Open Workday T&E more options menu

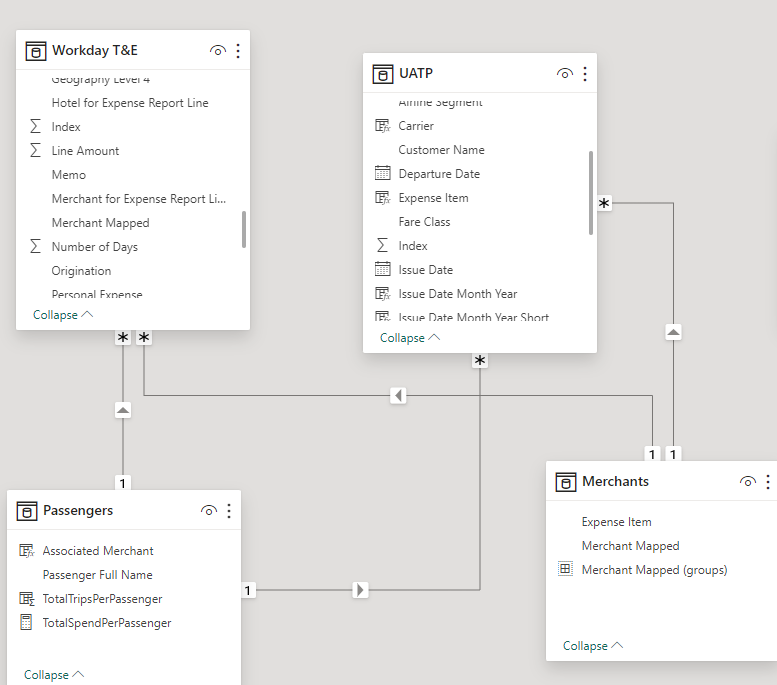coord(238,51)
